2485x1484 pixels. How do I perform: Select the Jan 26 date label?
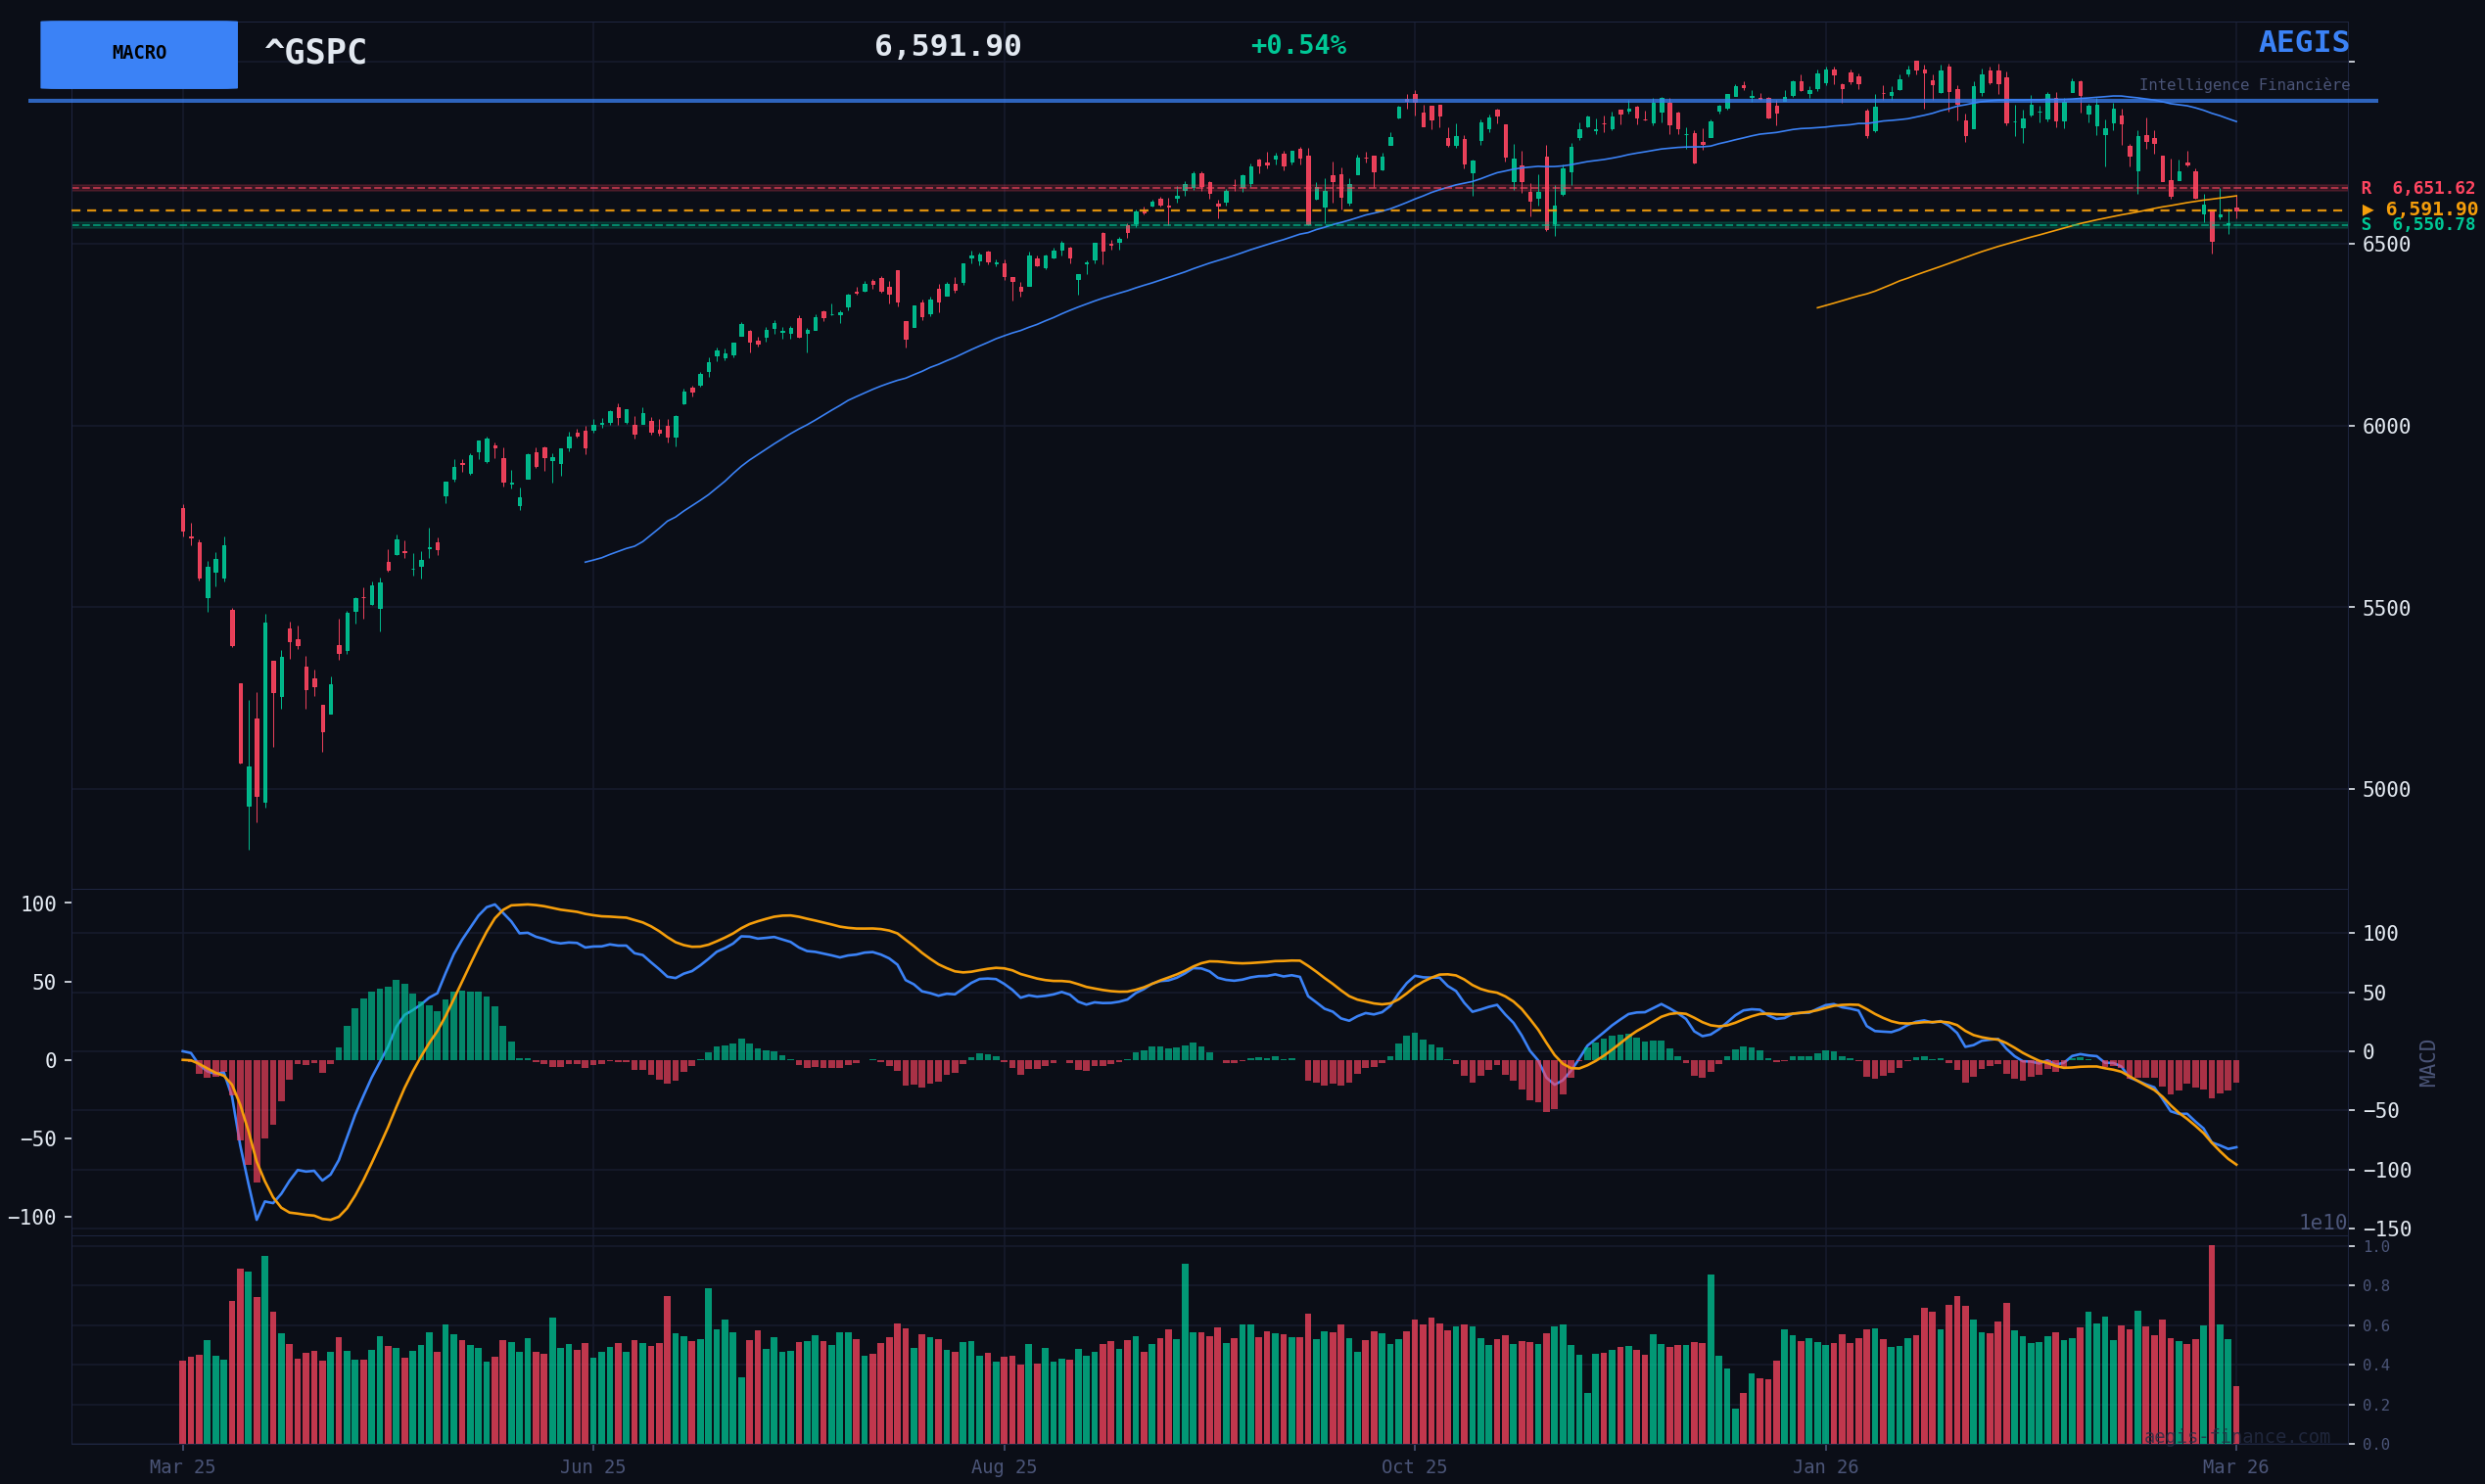coord(1825,1467)
